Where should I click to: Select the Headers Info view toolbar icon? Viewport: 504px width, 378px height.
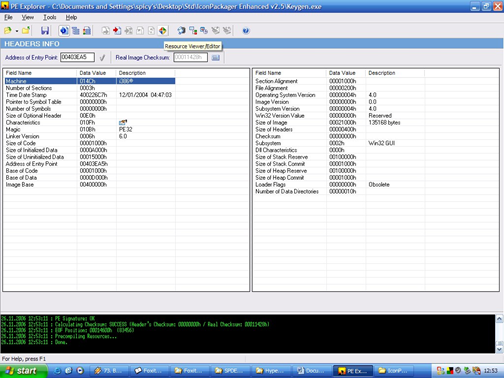64,31
